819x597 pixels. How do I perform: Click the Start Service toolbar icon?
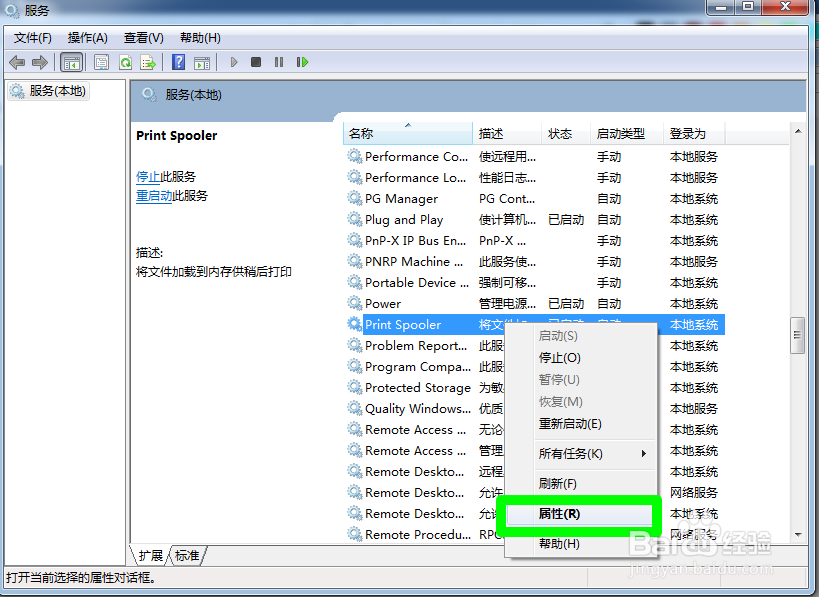tap(233, 62)
